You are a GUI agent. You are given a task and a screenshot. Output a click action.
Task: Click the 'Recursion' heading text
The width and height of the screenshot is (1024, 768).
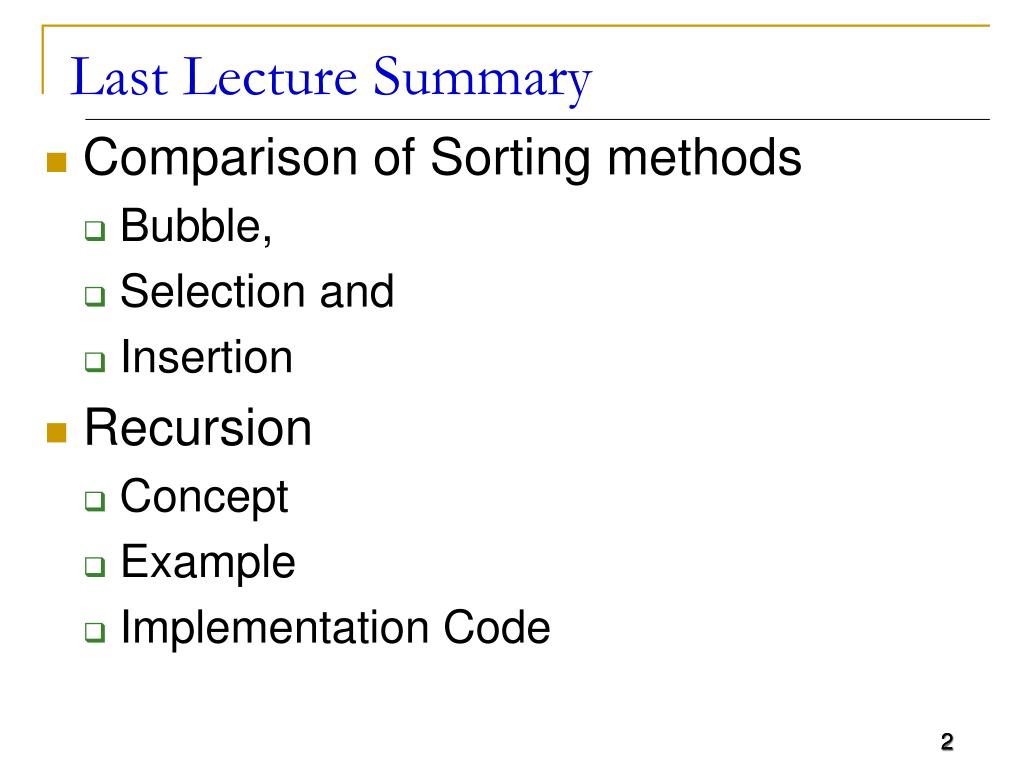pos(198,428)
